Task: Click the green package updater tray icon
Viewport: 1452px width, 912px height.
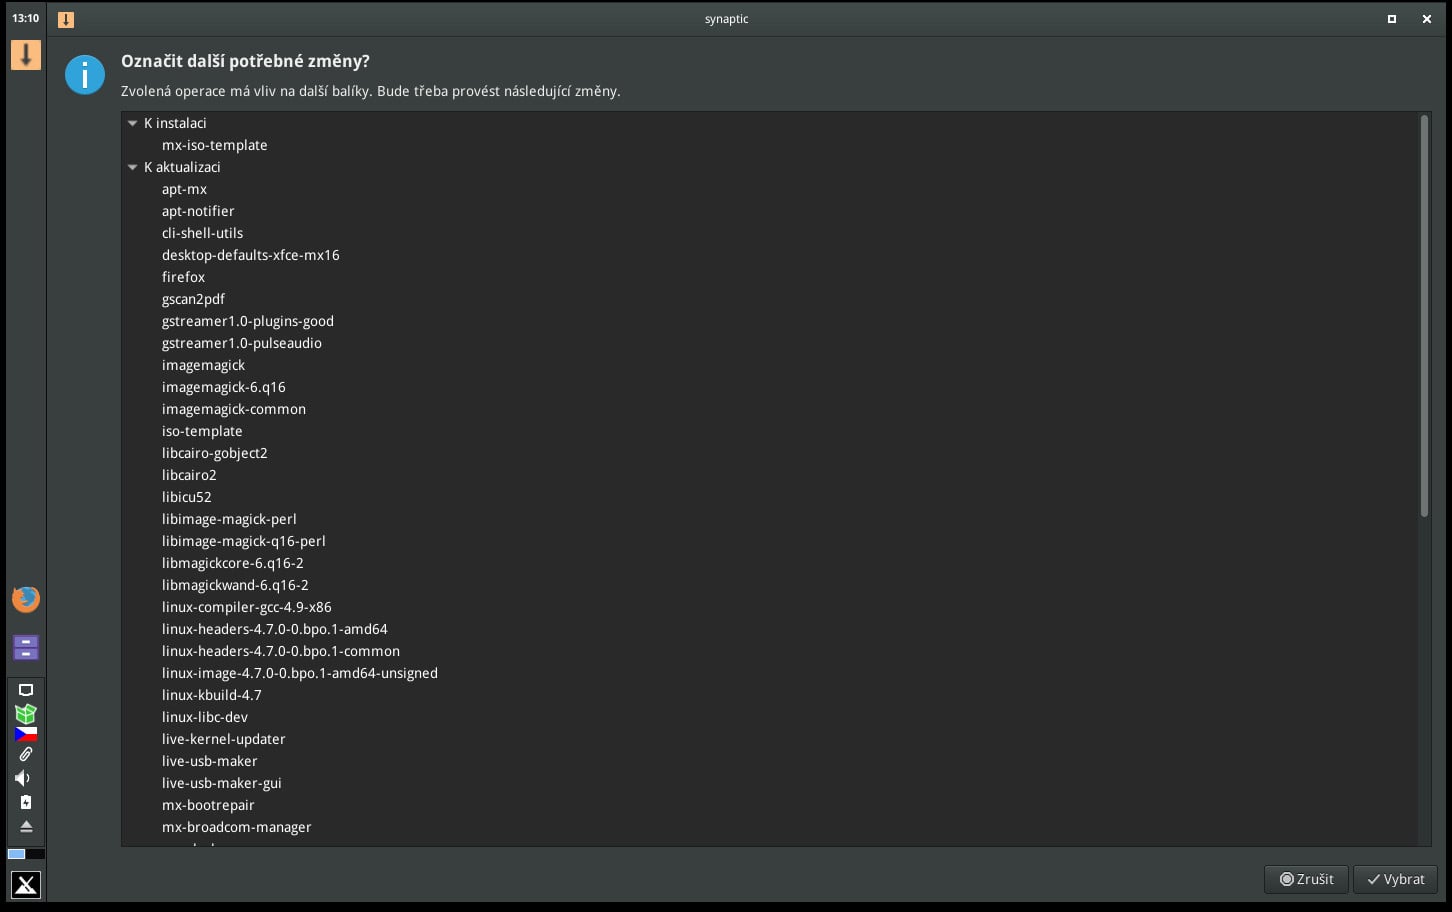Action: point(26,713)
